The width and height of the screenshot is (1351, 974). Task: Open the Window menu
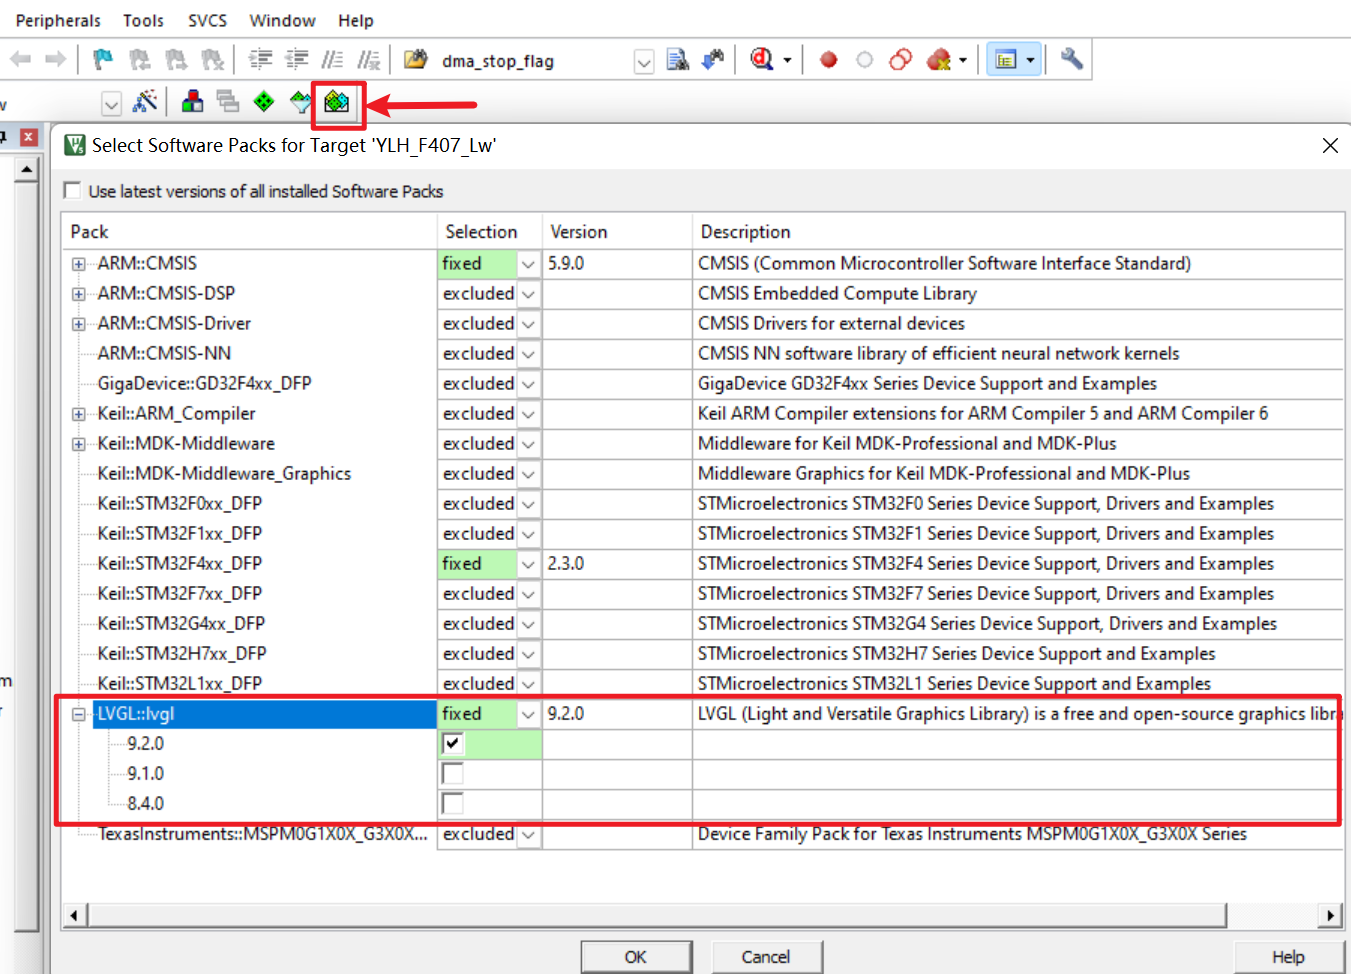(x=282, y=20)
